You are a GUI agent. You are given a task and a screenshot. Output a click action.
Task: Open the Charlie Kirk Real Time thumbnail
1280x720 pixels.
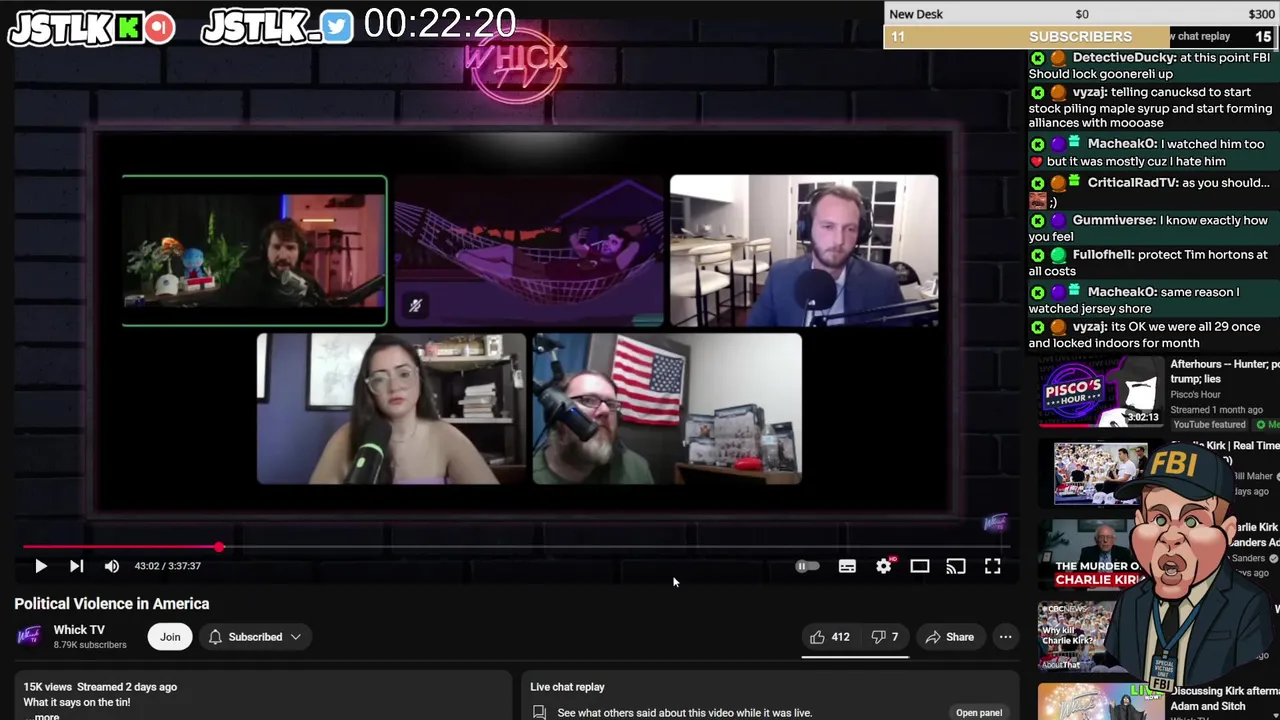[1100, 473]
